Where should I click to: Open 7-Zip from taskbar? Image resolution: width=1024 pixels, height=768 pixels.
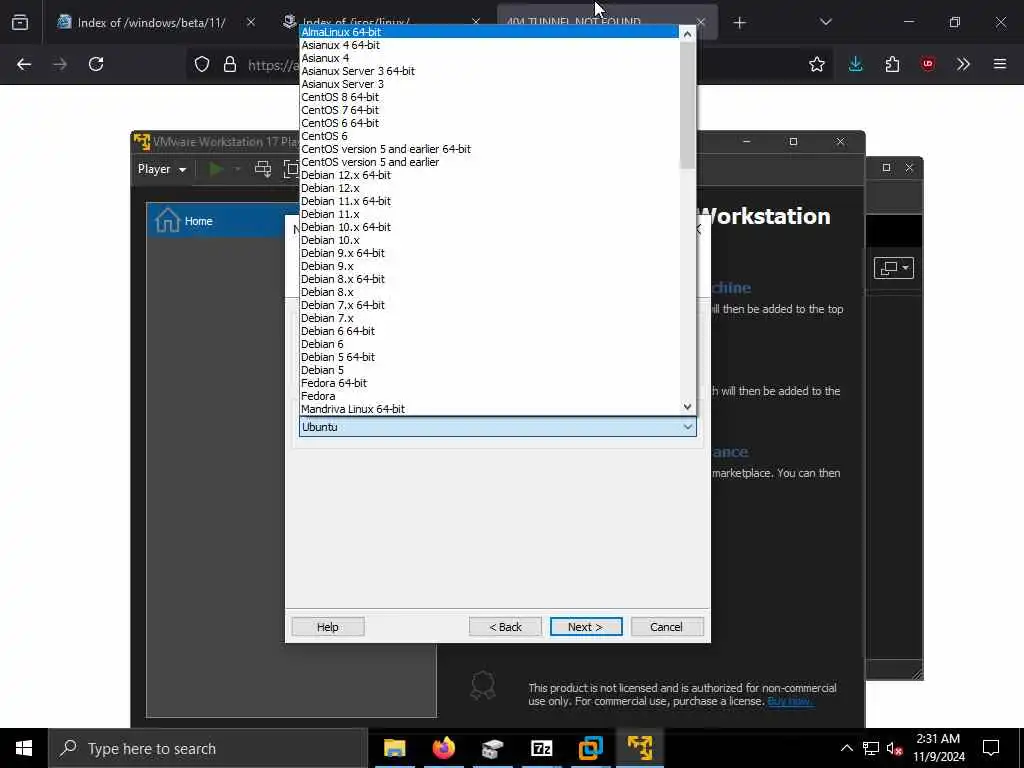tap(541, 748)
